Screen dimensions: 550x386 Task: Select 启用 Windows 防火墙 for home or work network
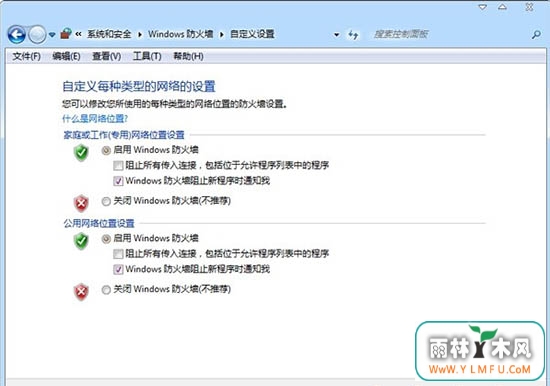point(106,151)
